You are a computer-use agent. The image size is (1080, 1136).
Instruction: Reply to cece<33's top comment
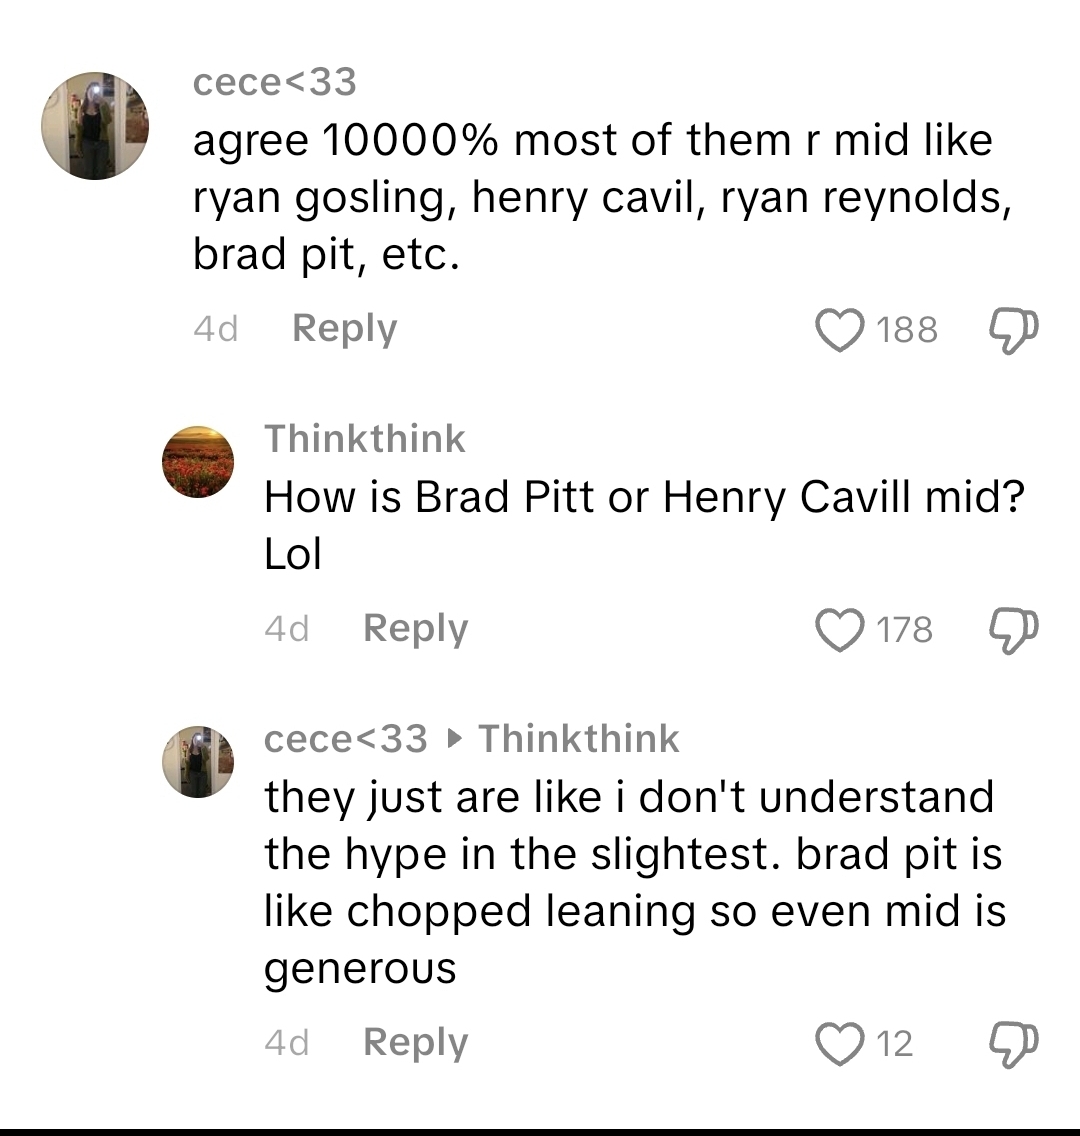point(344,329)
